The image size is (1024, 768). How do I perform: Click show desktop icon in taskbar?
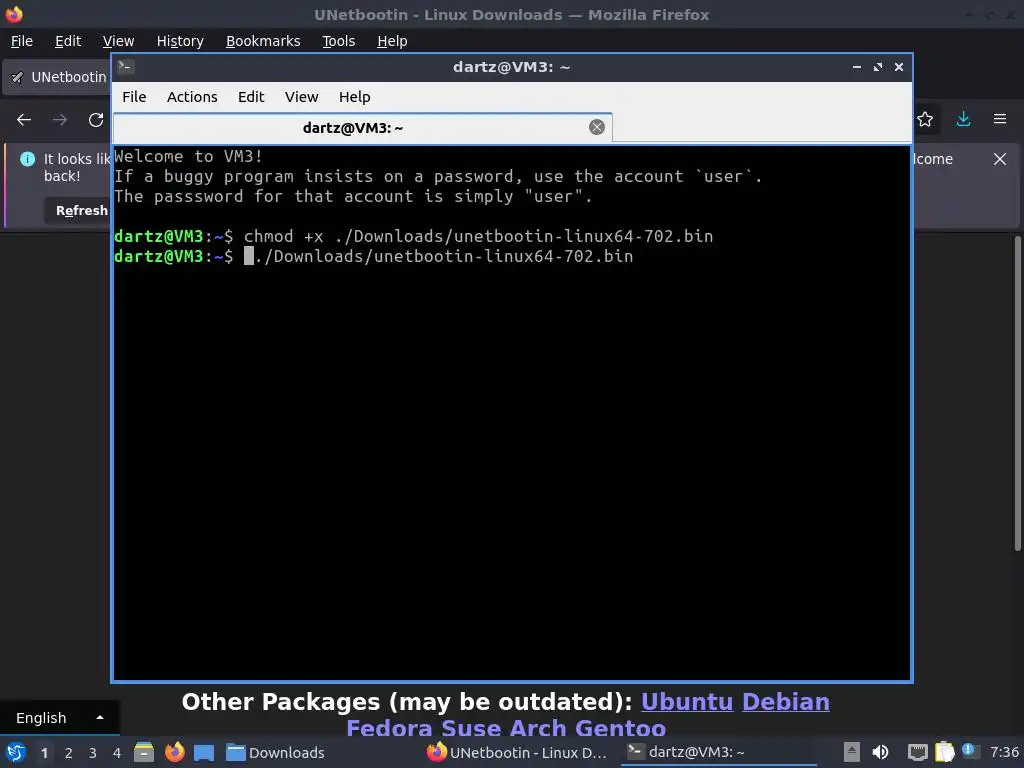[204, 752]
